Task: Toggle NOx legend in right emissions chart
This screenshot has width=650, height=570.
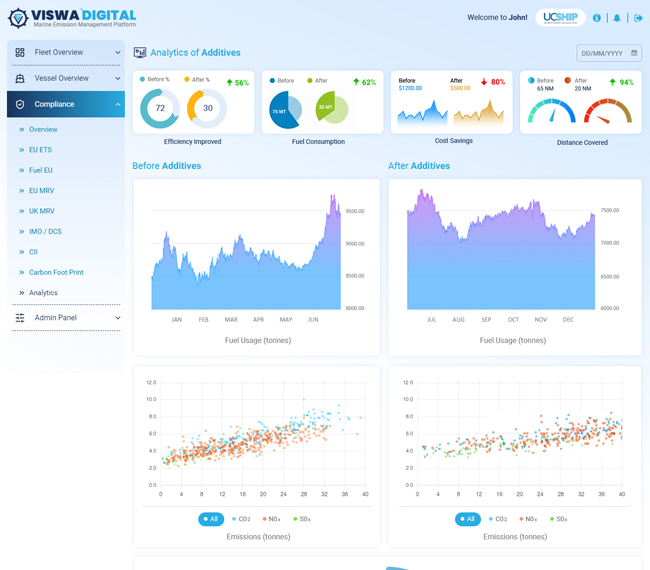Action: [x=528, y=519]
